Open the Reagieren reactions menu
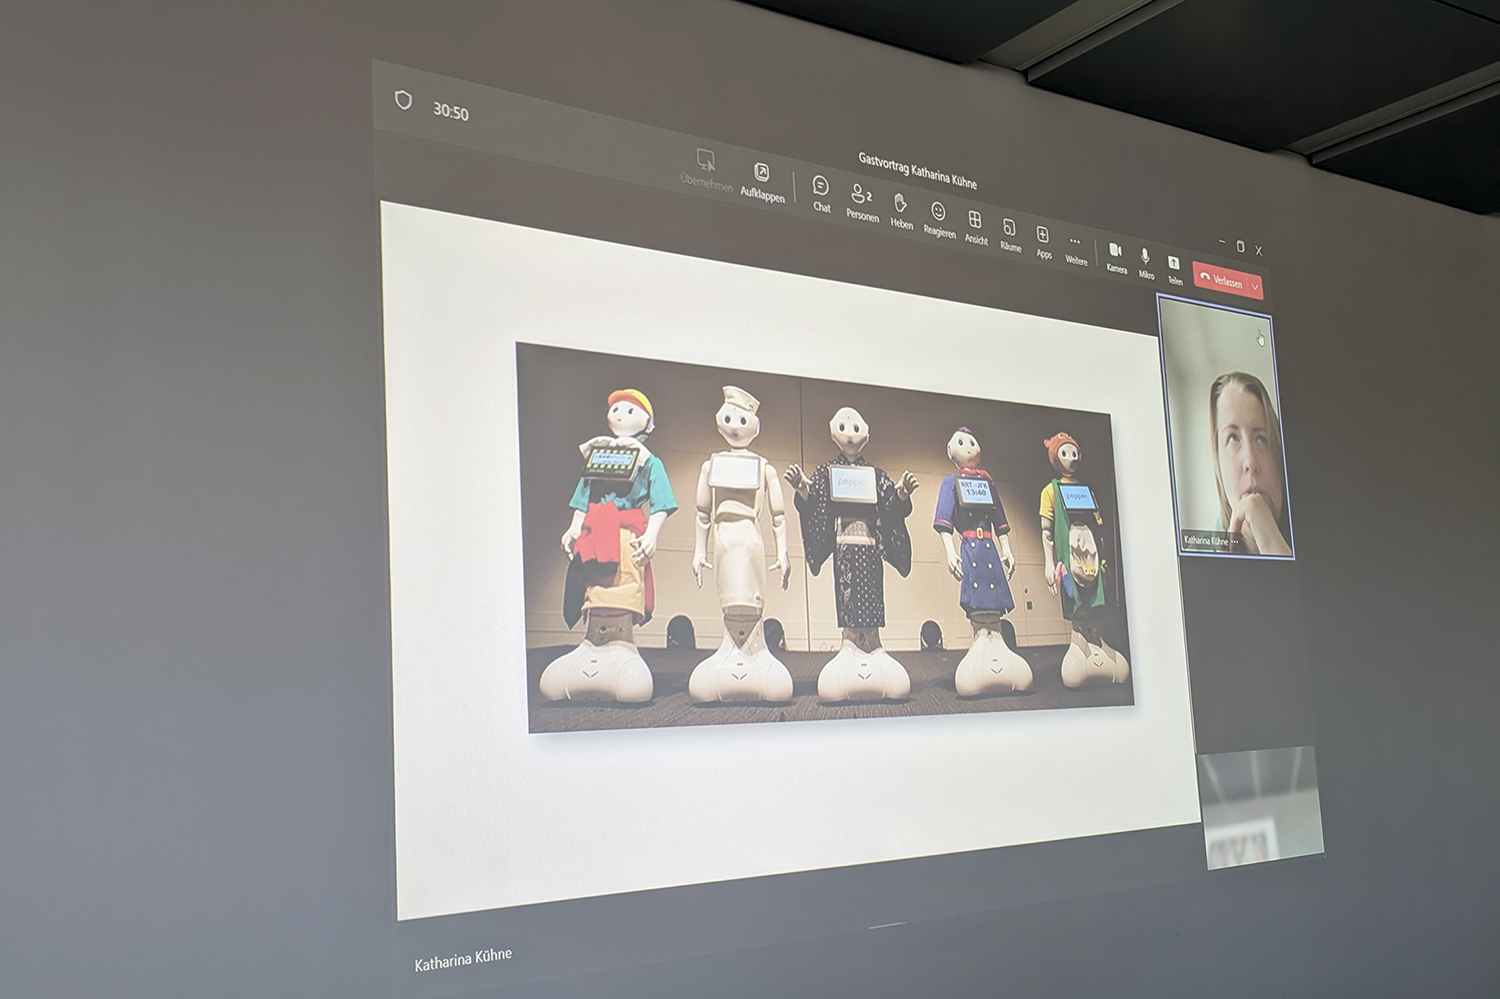This screenshot has height=999, width=1500. [939, 218]
